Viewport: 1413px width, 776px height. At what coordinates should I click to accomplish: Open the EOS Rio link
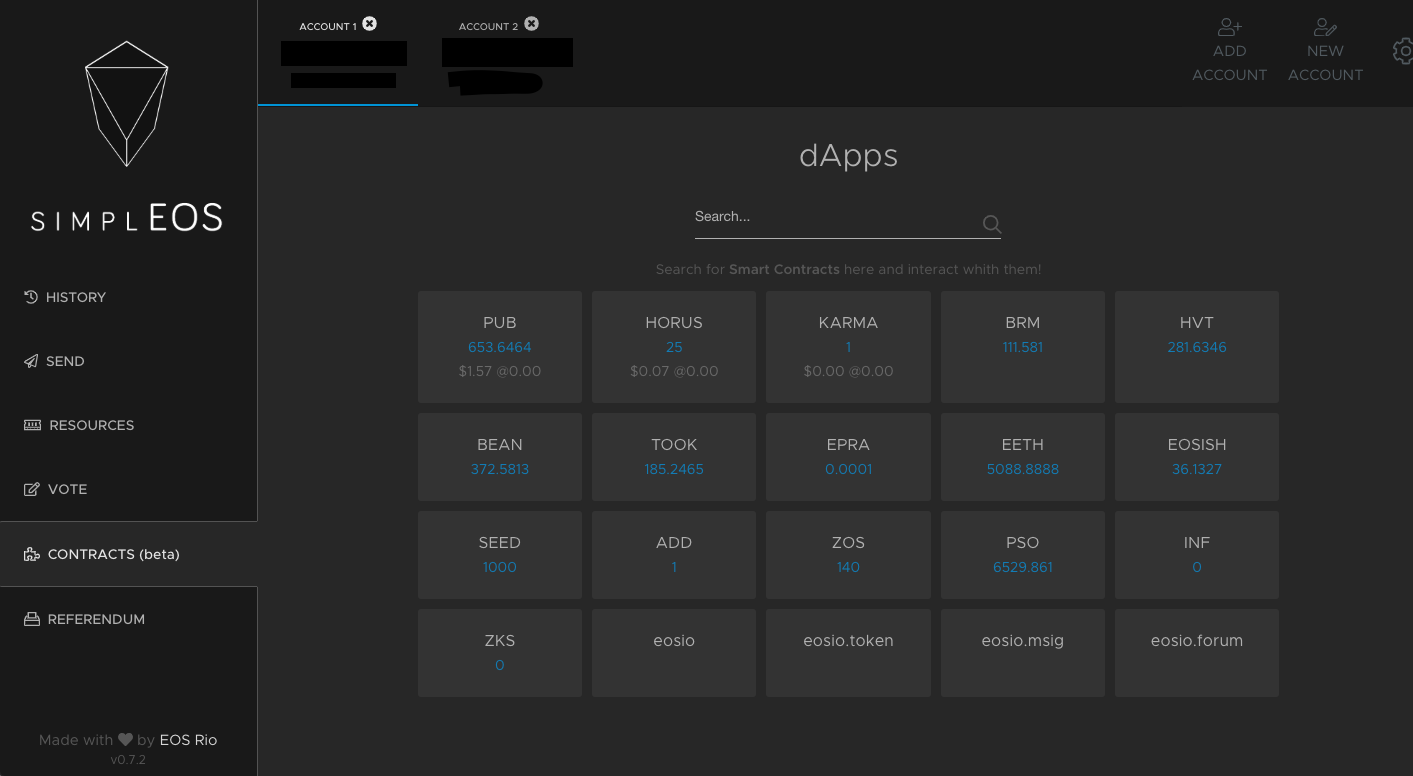click(x=188, y=740)
